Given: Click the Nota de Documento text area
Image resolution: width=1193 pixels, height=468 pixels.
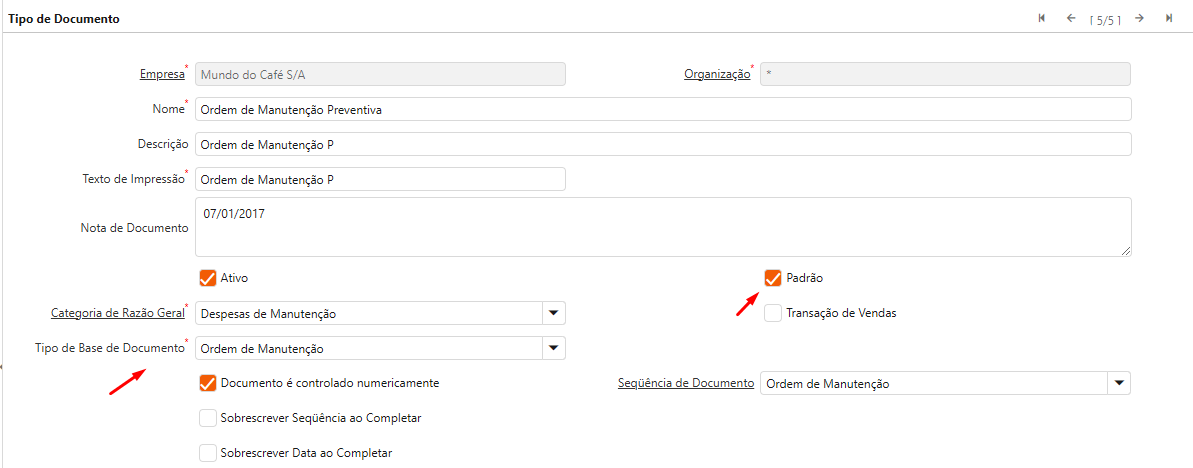Looking at the screenshot, I should point(662,227).
